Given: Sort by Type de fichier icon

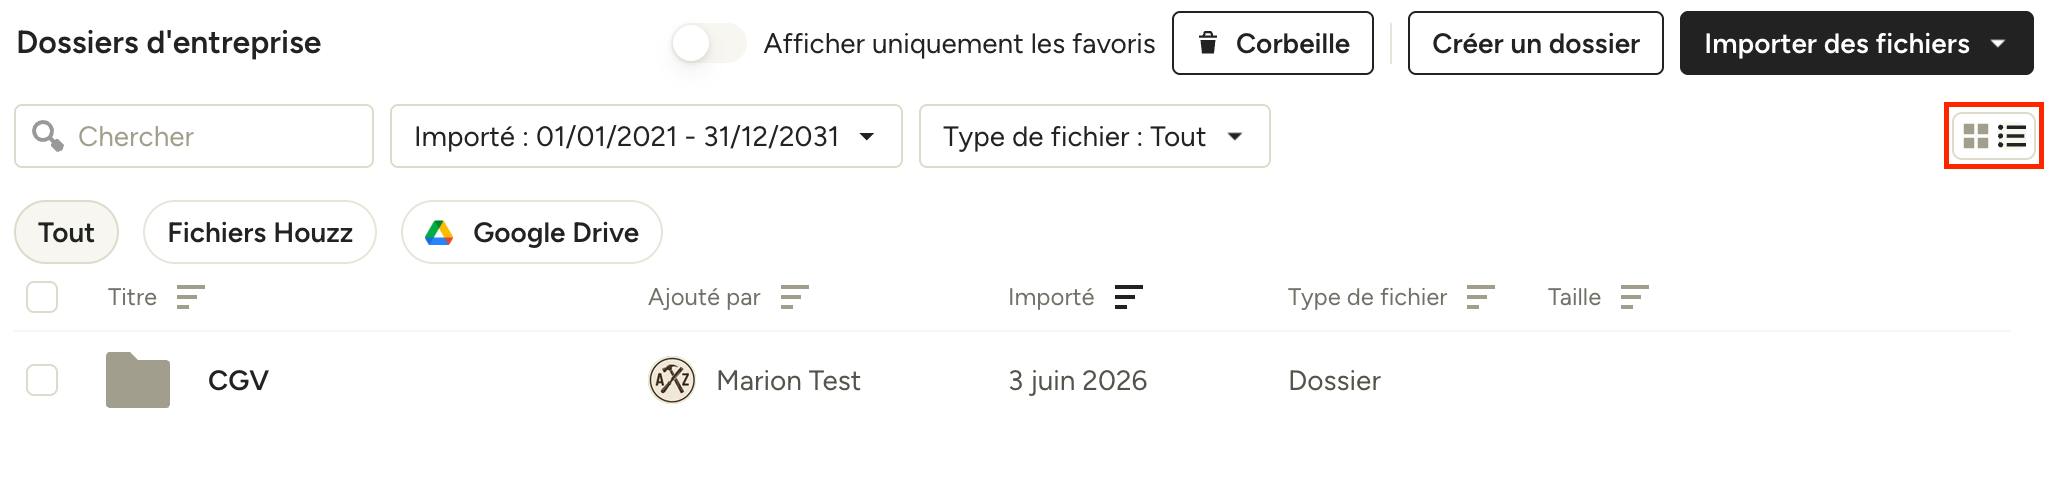Looking at the screenshot, I should click(x=1480, y=297).
